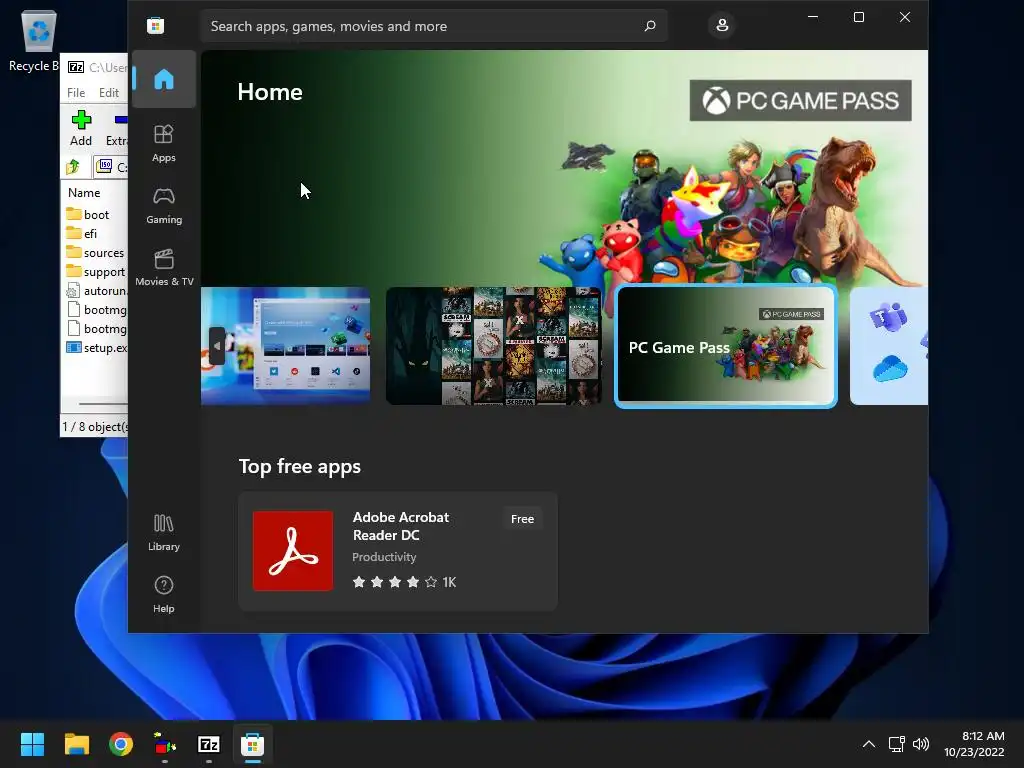The height and width of the screenshot is (768, 1024).
Task: Open the clock and date panel
Action: coord(974,744)
